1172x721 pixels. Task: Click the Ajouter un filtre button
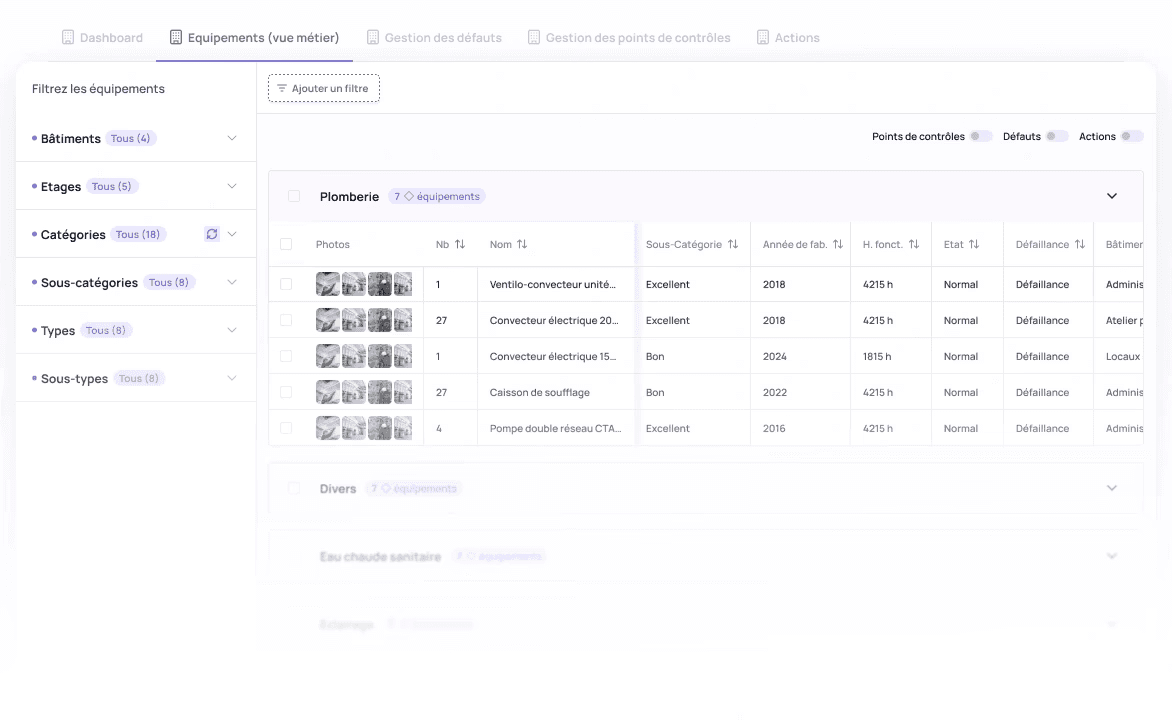coord(324,88)
